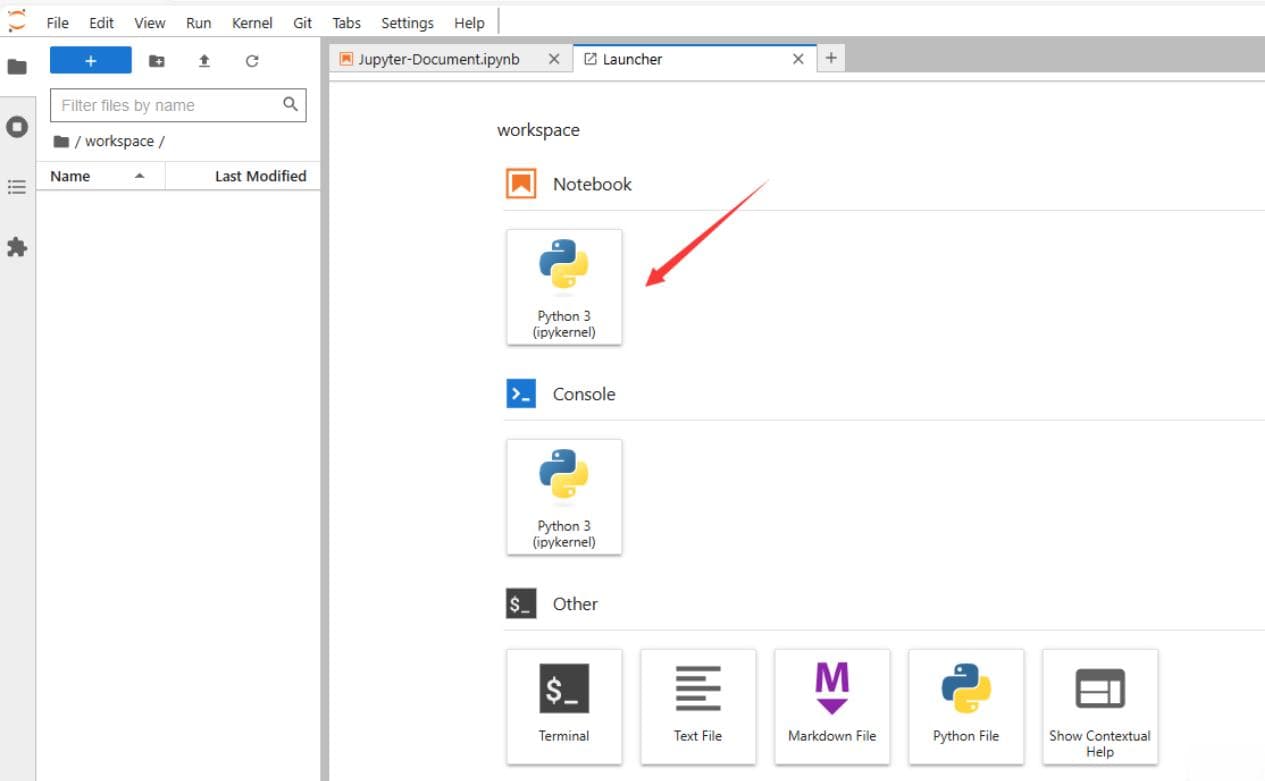1265x781 pixels.
Task: Create a new Python File
Action: 966,706
